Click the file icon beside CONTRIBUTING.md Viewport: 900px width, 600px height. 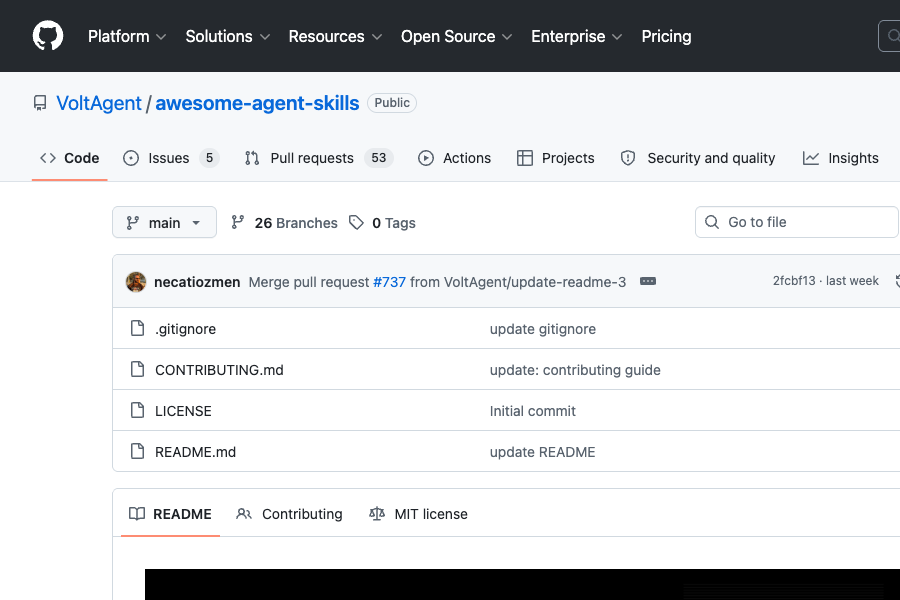(x=137, y=369)
